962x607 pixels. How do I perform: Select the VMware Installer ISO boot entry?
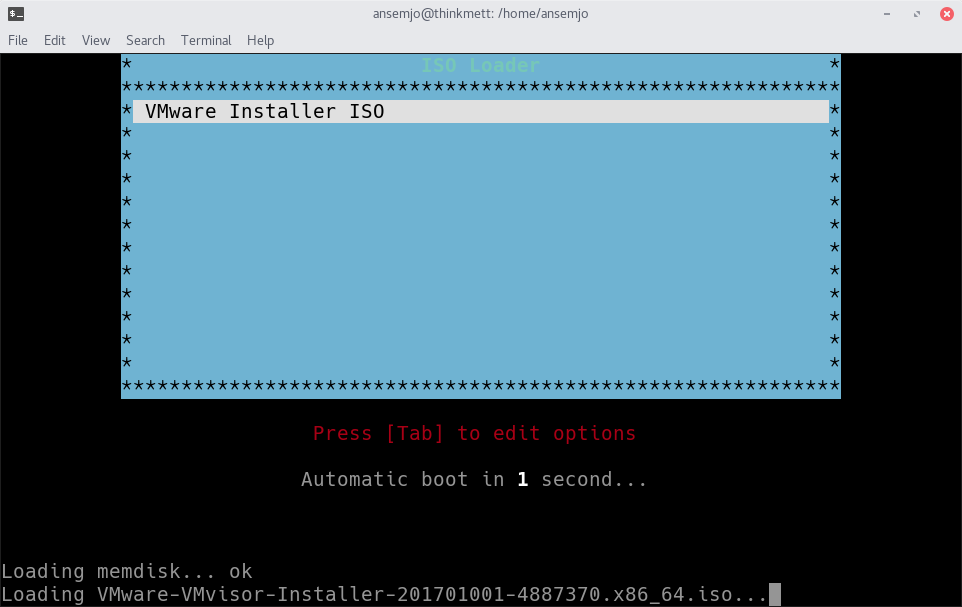(x=265, y=111)
